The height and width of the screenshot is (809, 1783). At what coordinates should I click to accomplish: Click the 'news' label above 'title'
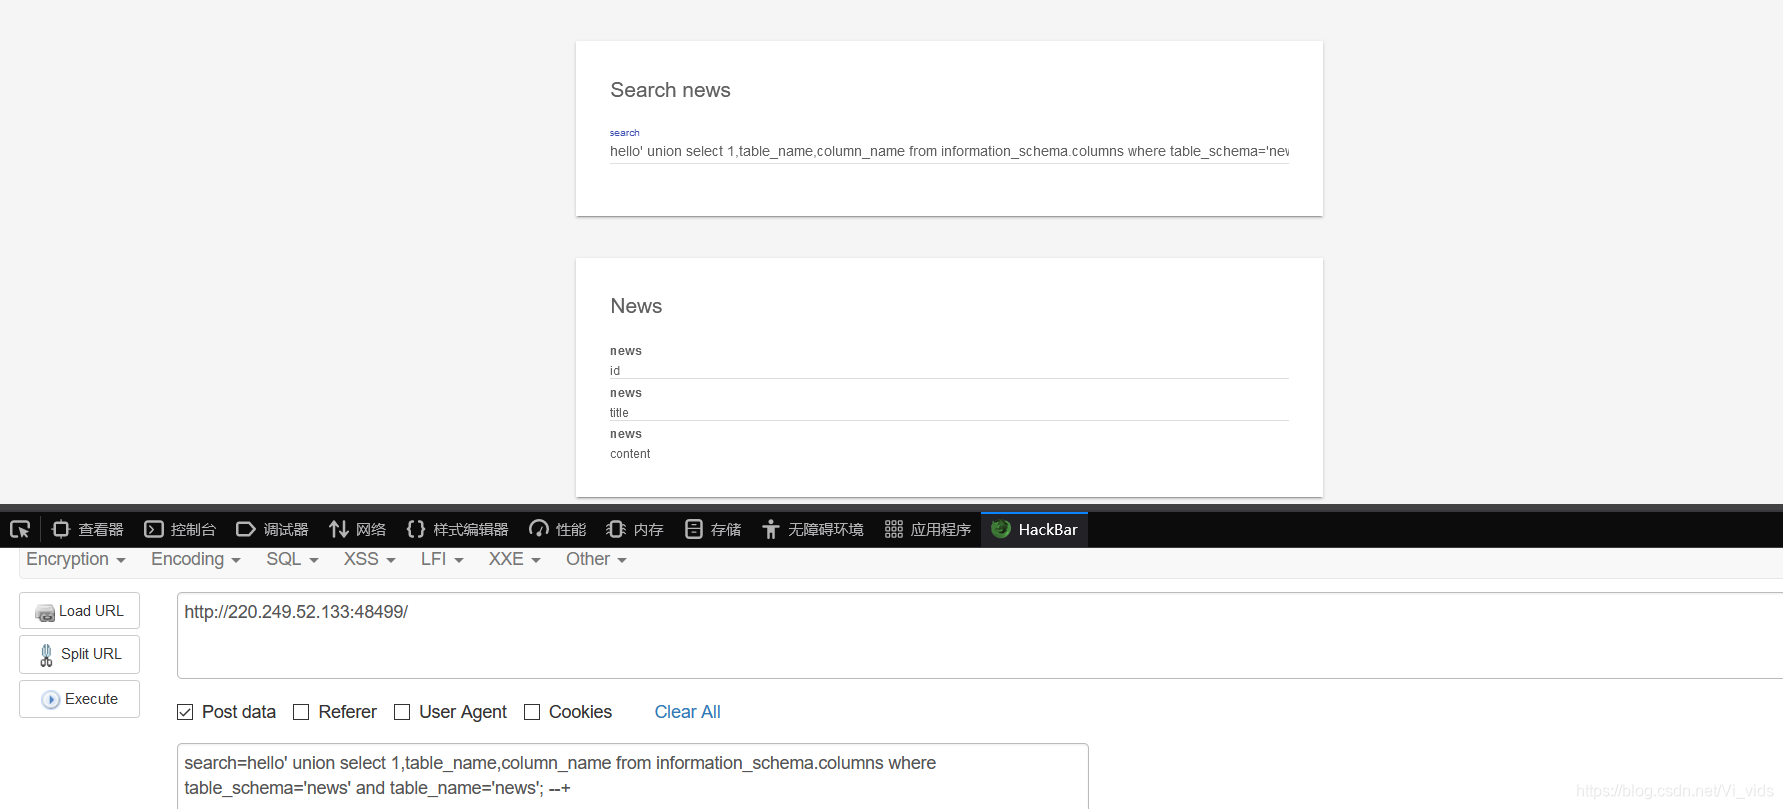point(626,393)
